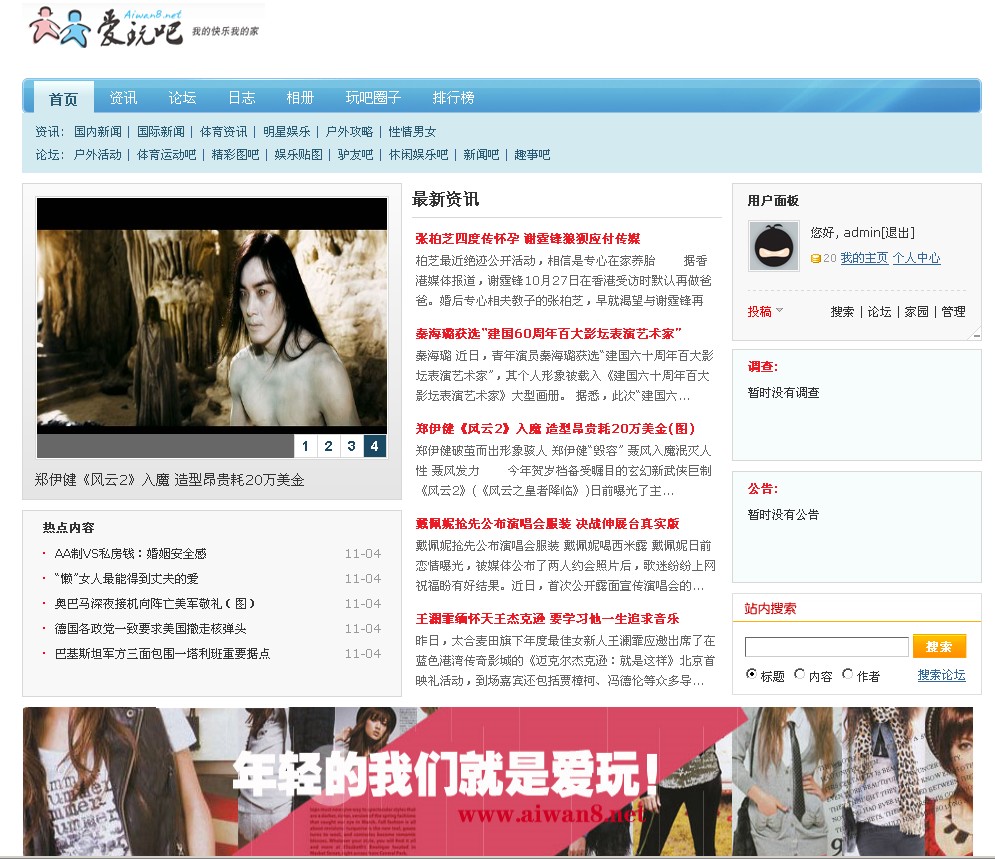Select the 作者 search radio button
Image resolution: width=995 pixels, height=859 pixels.
pyautogui.click(x=847, y=674)
